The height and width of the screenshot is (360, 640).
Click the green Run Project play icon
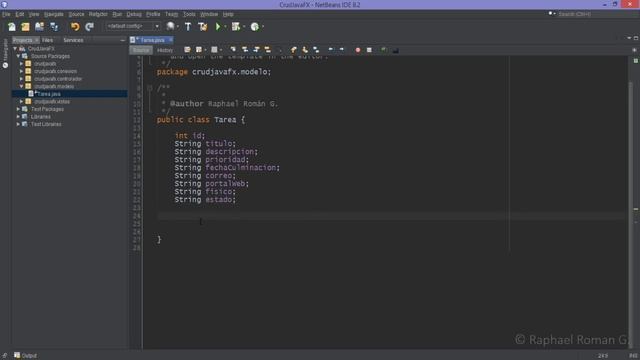[218, 27]
